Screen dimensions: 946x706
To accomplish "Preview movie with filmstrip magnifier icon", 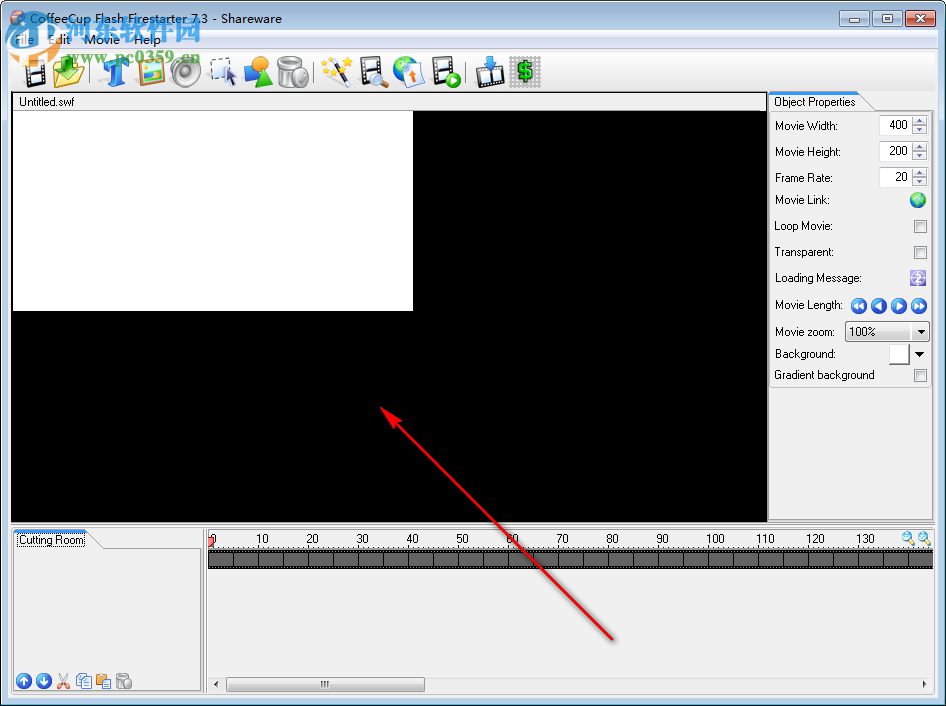I will 373,72.
